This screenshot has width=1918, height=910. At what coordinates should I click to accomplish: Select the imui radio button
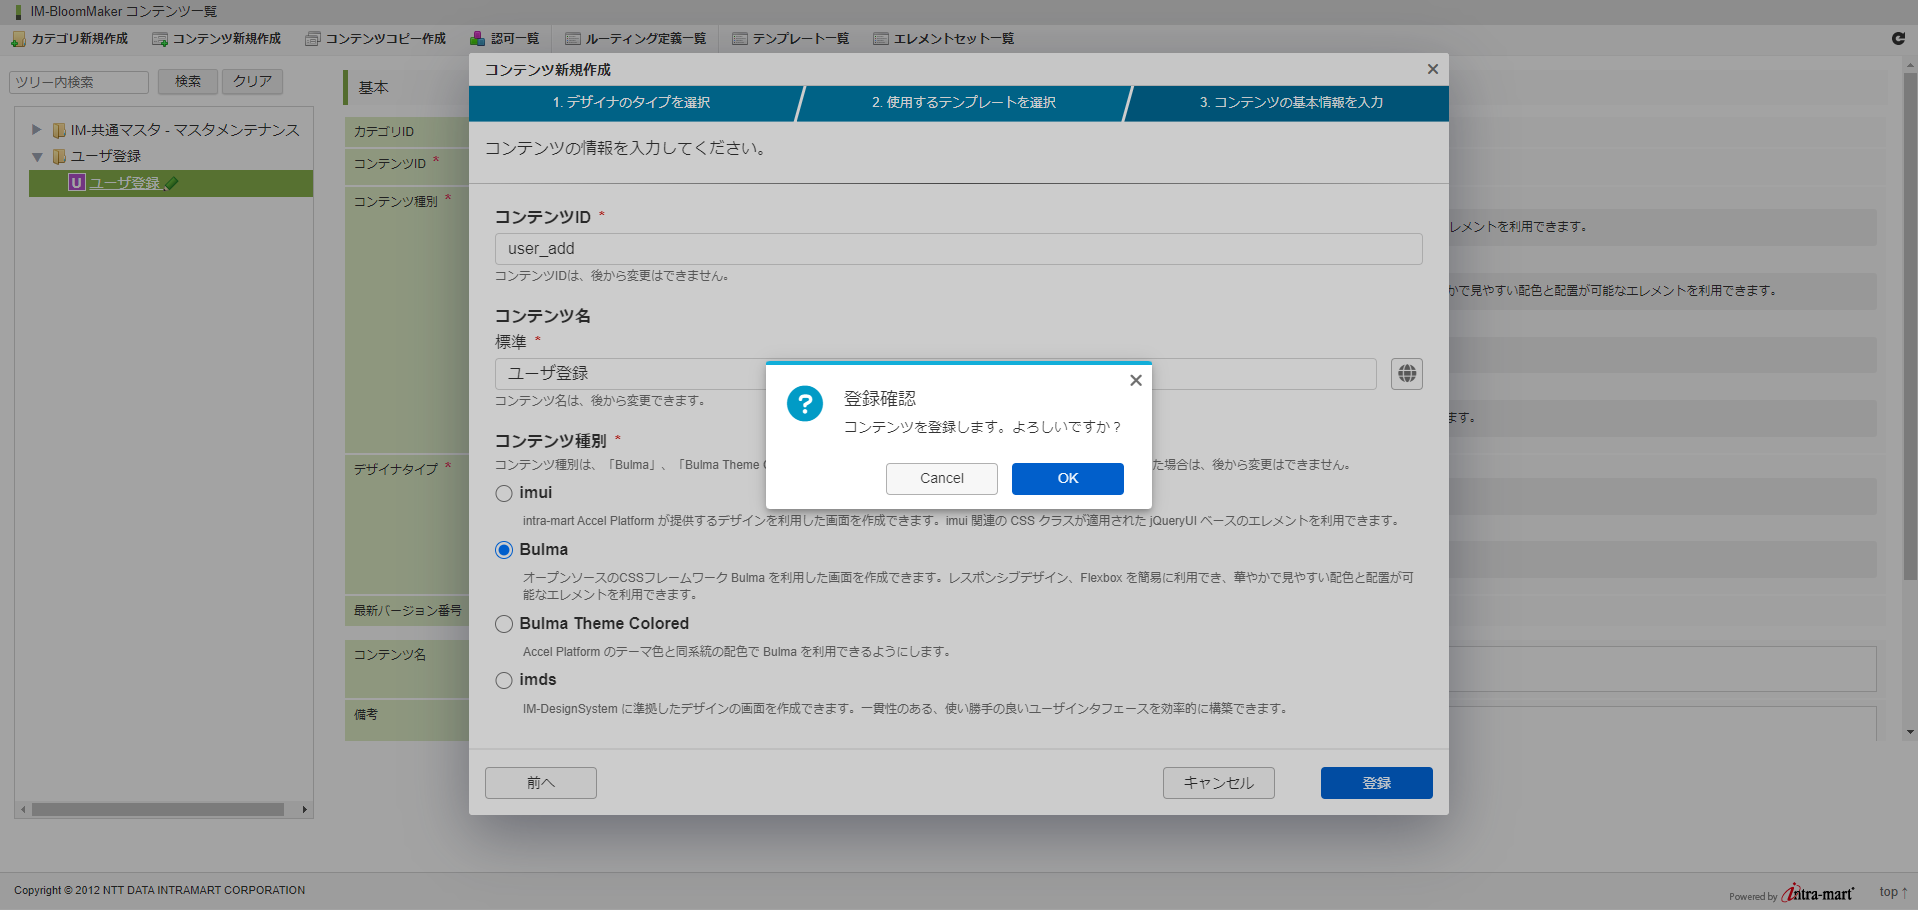click(x=504, y=493)
